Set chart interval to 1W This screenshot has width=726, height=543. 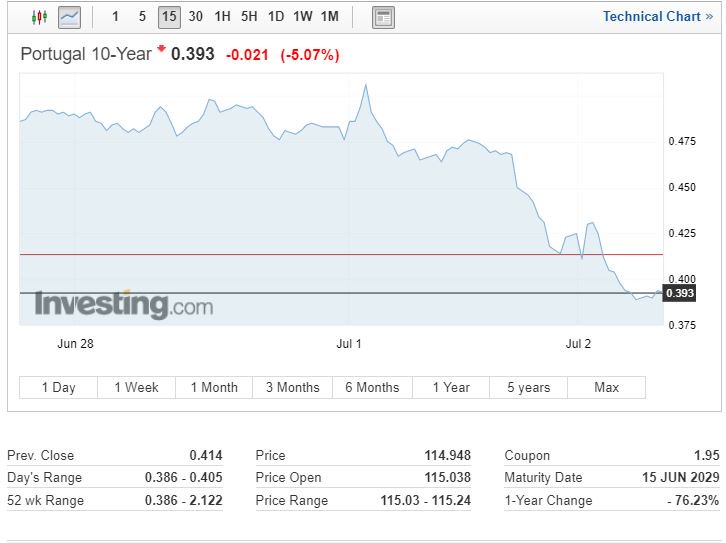303,17
